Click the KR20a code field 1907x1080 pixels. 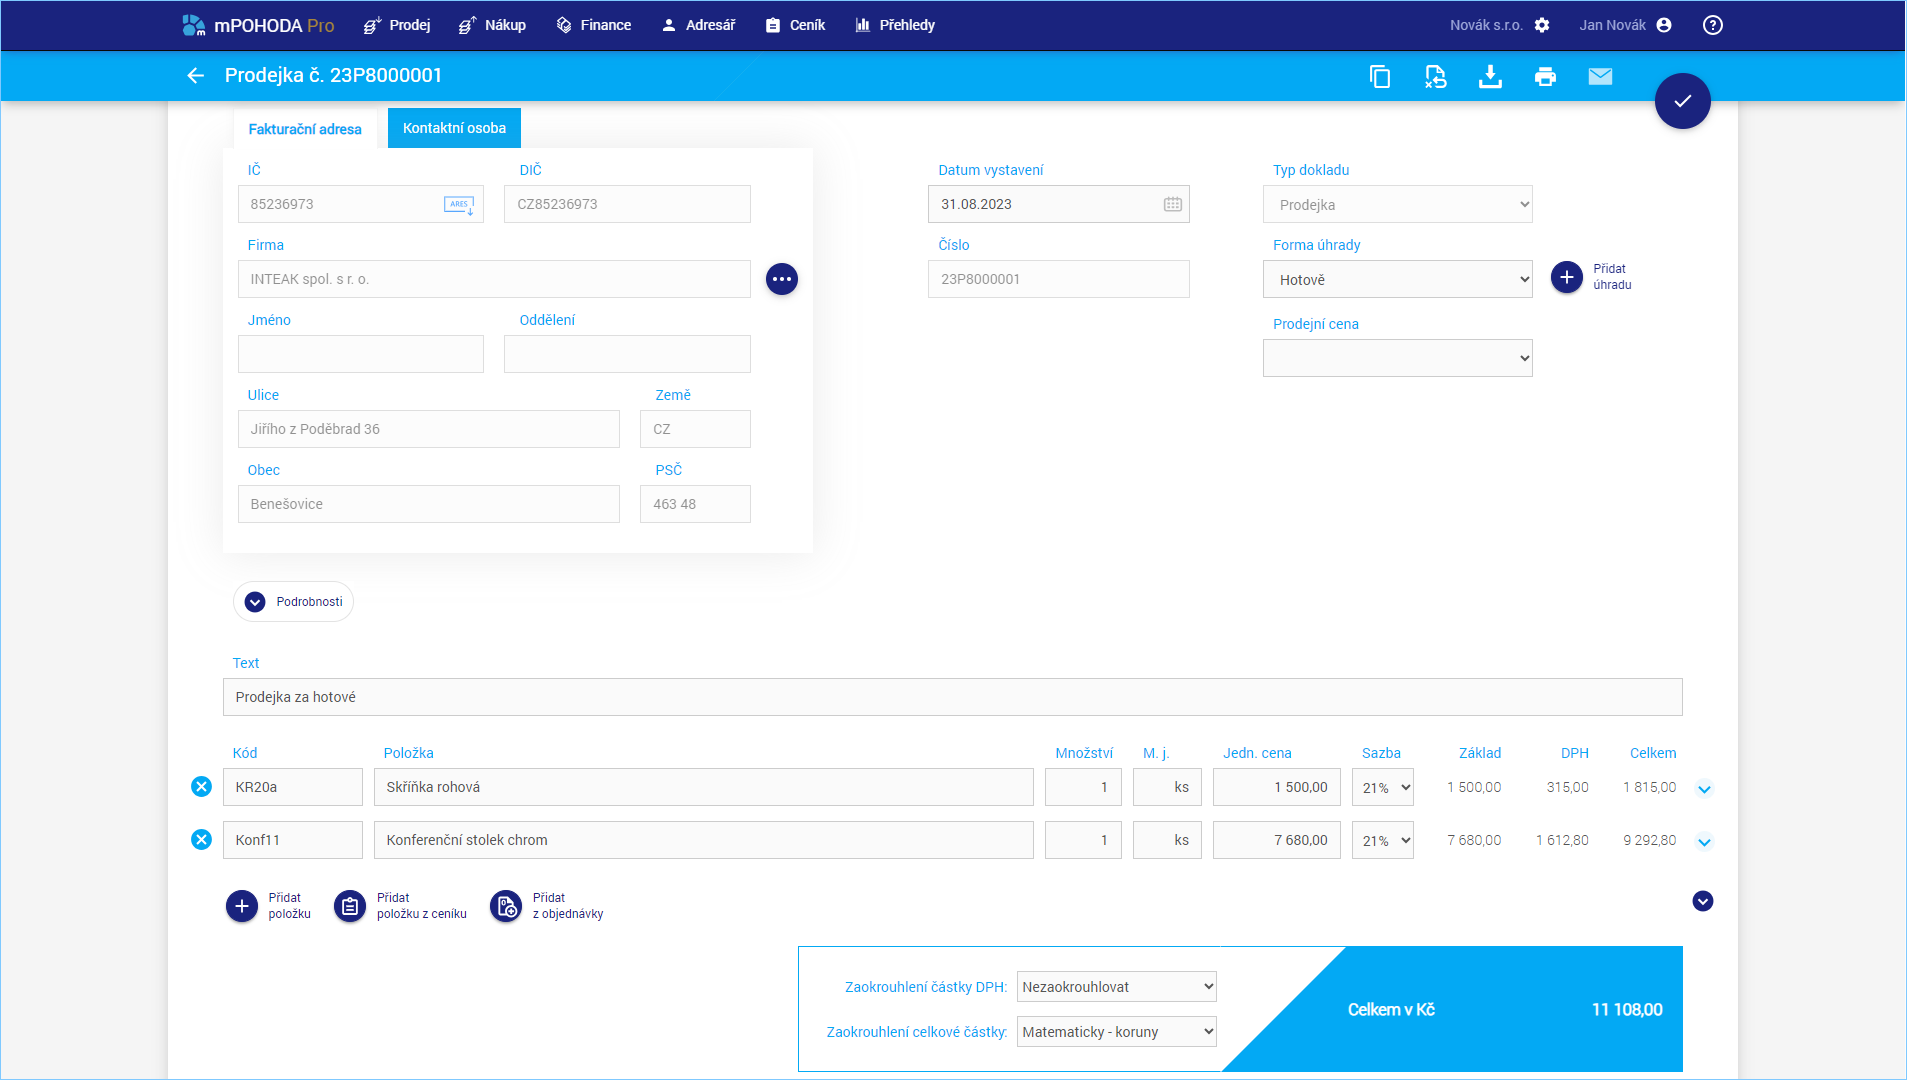[292, 787]
